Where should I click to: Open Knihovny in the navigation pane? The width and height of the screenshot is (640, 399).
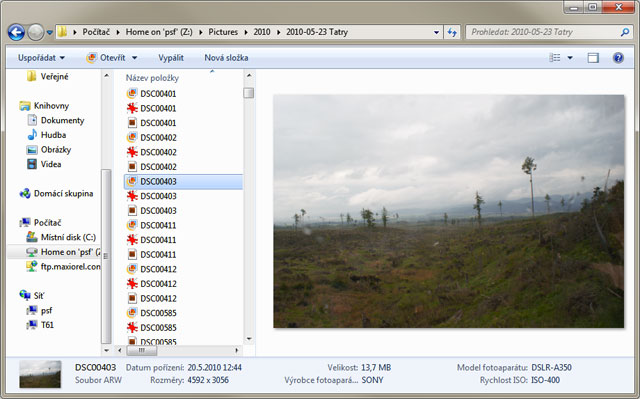pos(44,106)
